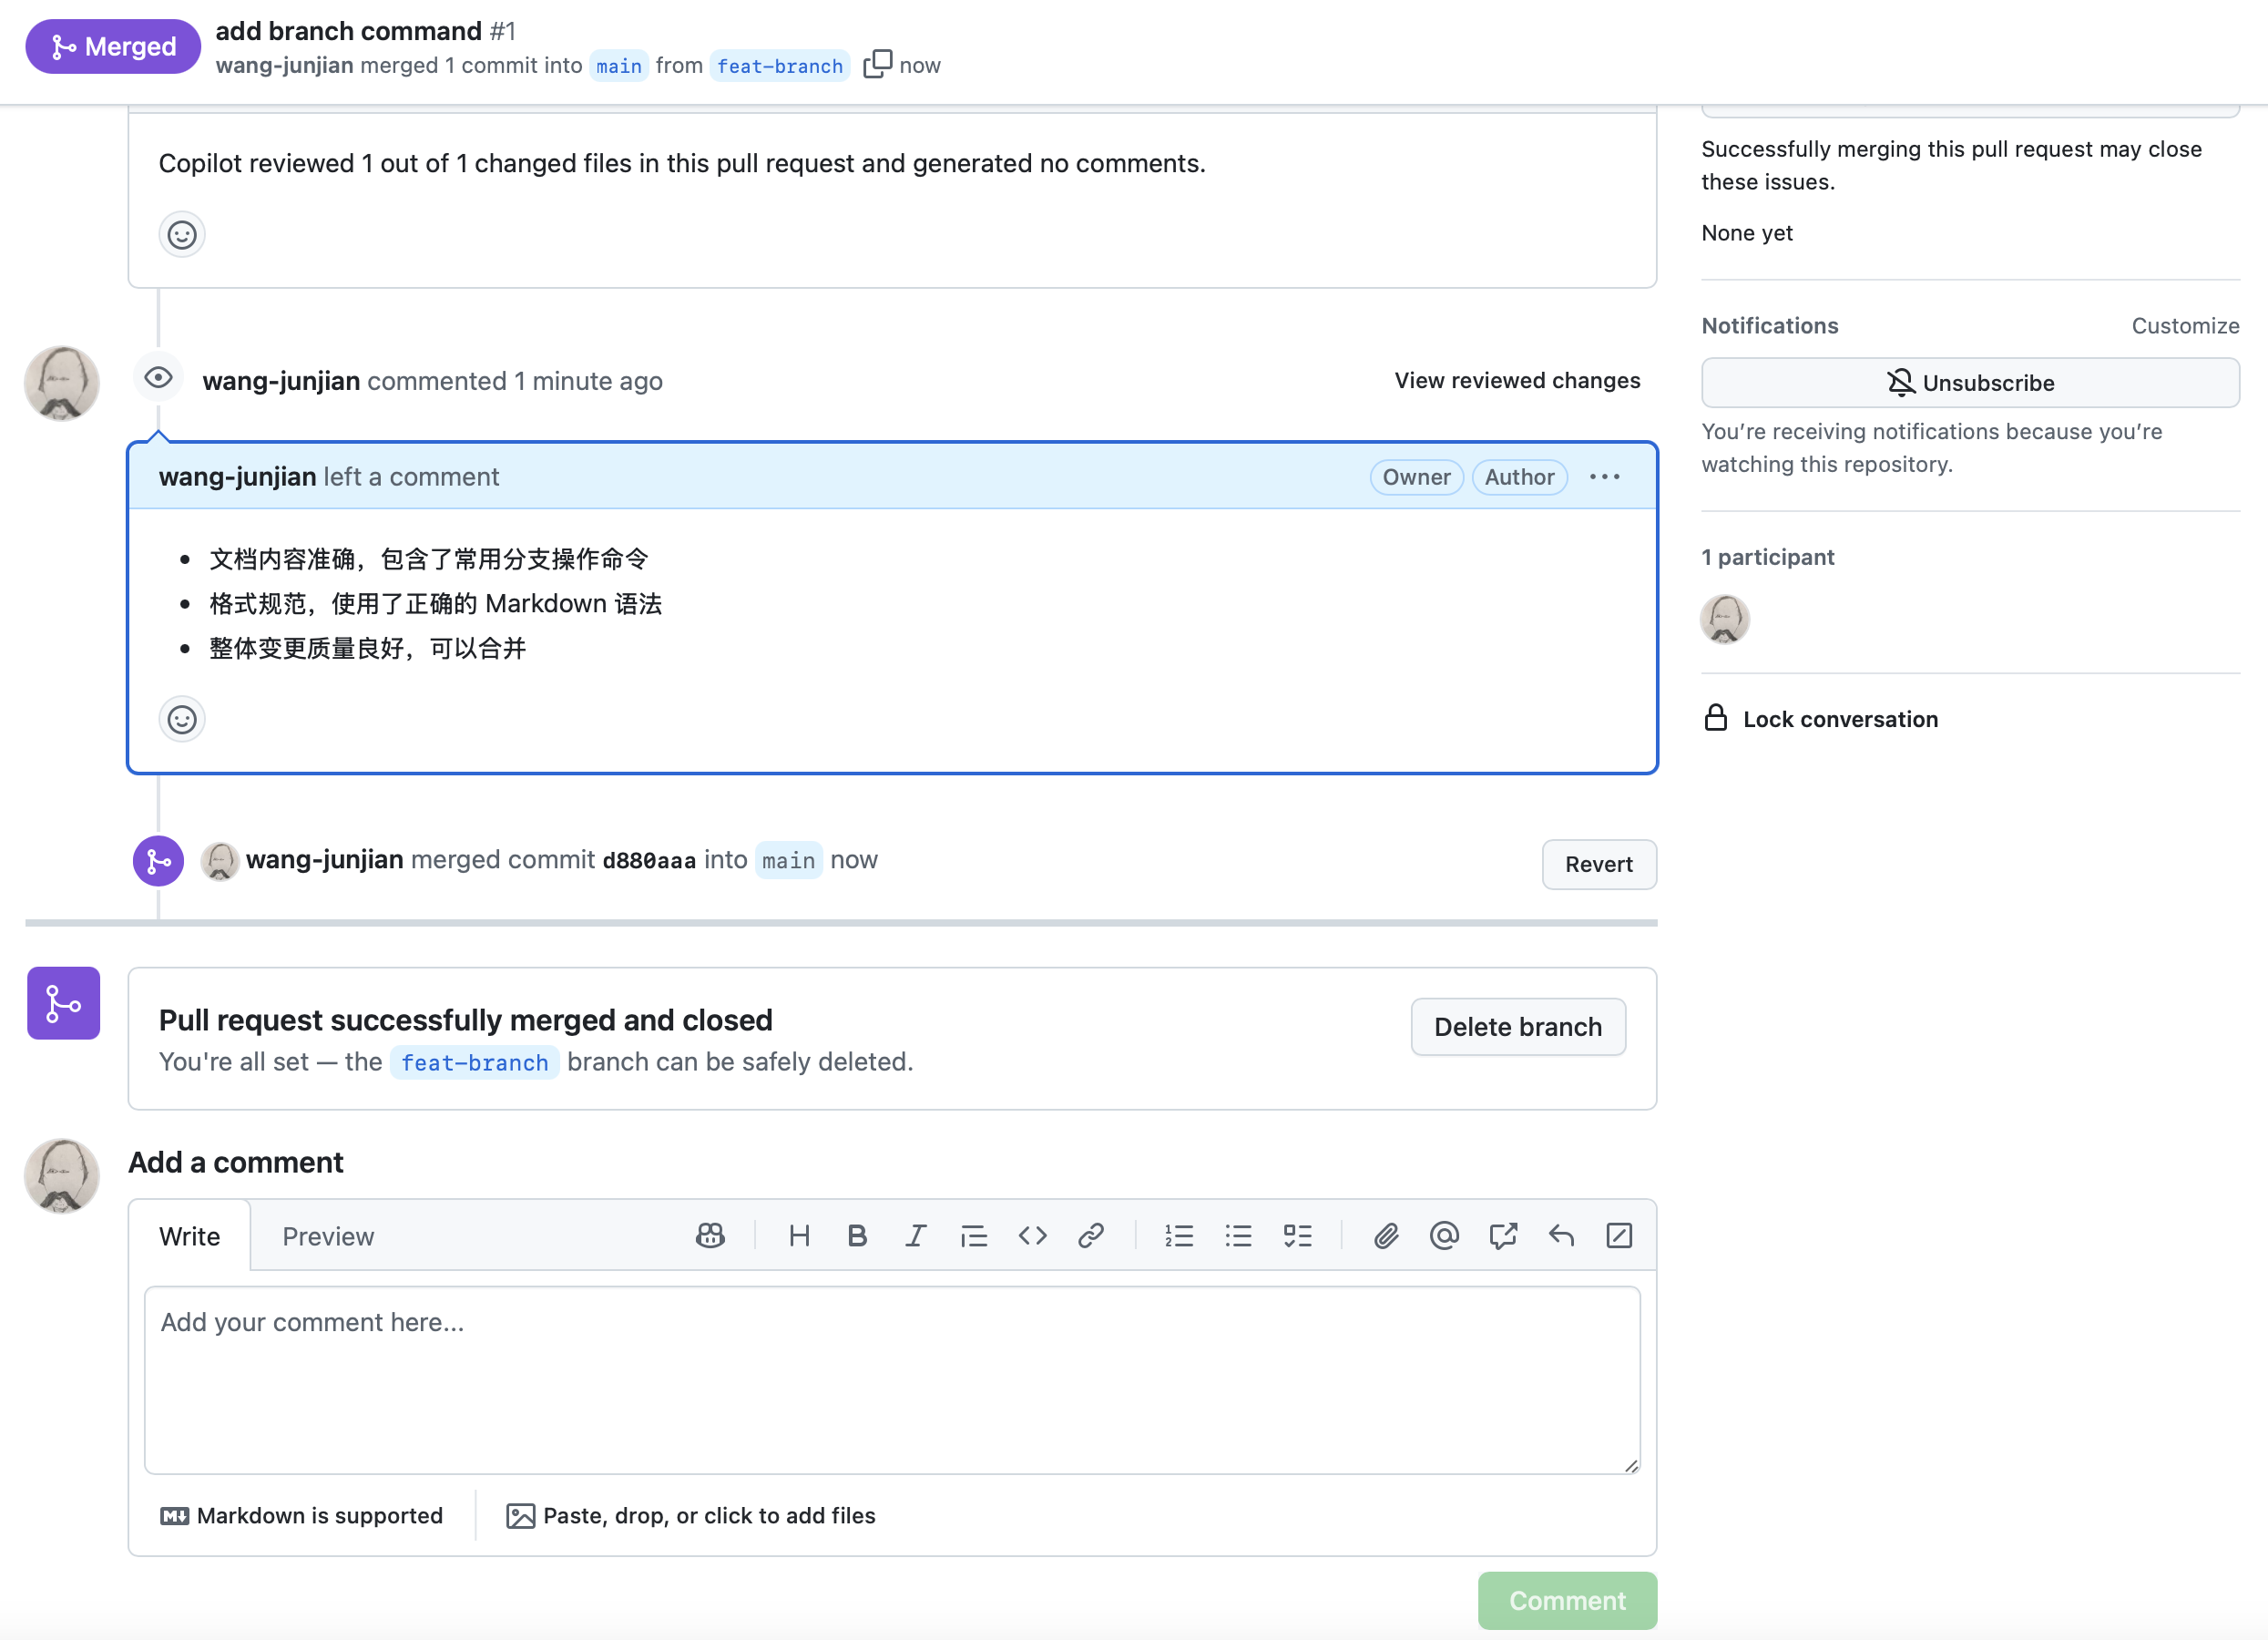The image size is (2268, 1640).
Task: Toggle bold formatting in comment editor
Action: pyautogui.click(x=857, y=1236)
